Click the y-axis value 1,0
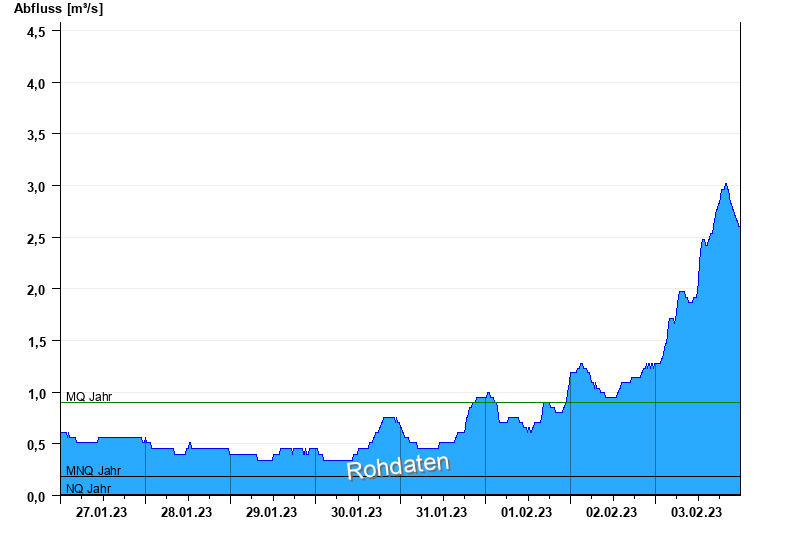 coord(36,394)
